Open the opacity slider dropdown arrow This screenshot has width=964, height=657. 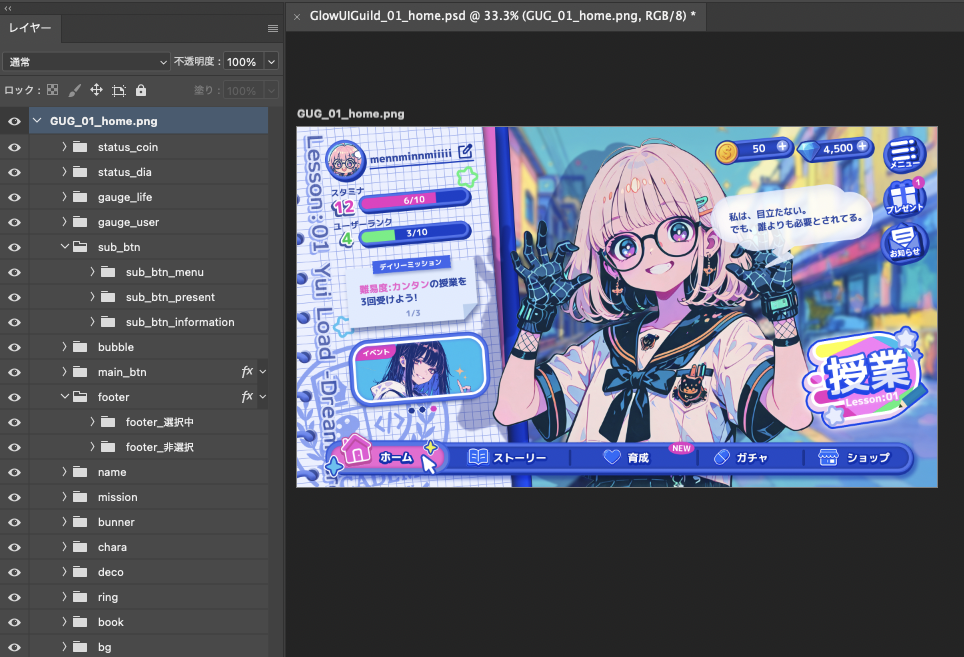[270, 62]
